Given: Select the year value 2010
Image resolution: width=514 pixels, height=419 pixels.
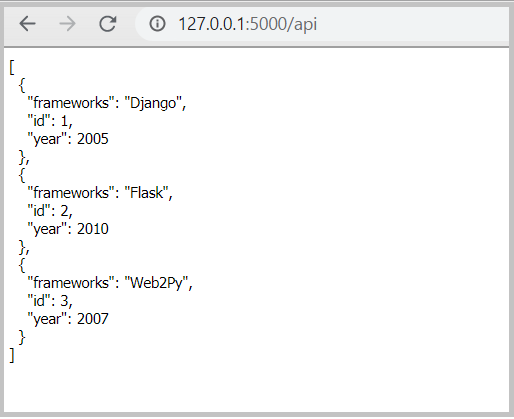Looking at the screenshot, I should tap(93, 229).
